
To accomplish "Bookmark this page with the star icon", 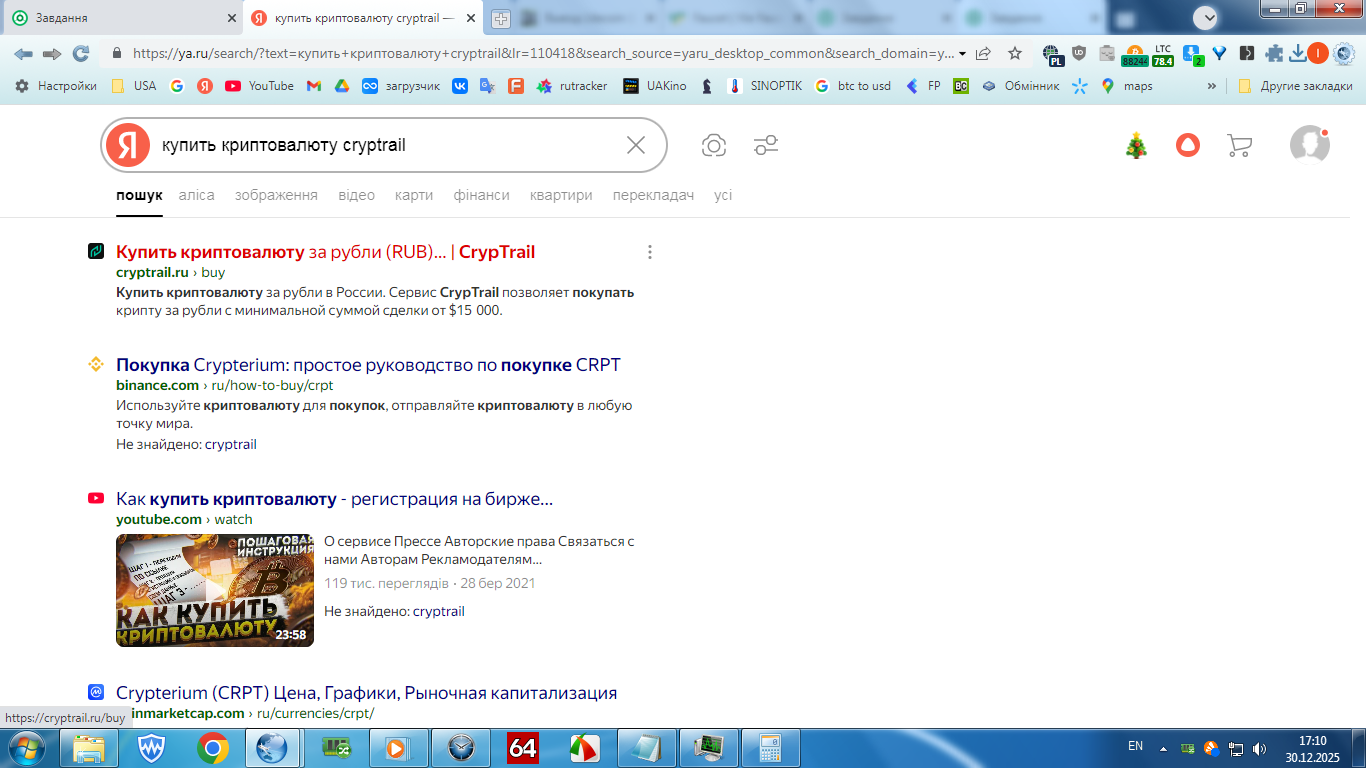I will pyautogui.click(x=1015, y=54).
